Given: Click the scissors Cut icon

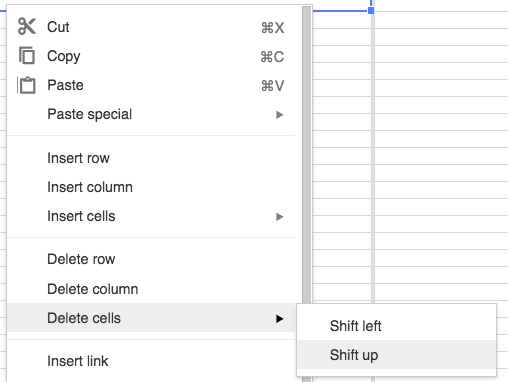Looking at the screenshot, I should (x=27, y=26).
